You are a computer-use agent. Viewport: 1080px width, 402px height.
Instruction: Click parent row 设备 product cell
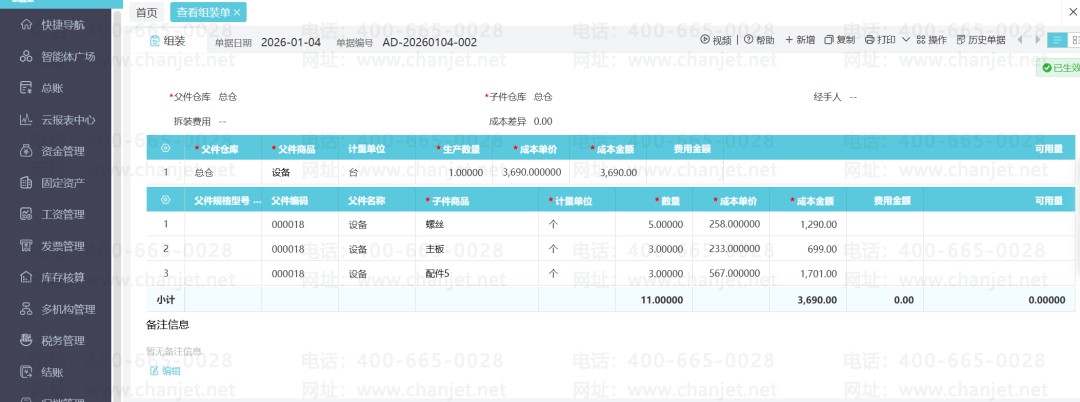click(300, 172)
